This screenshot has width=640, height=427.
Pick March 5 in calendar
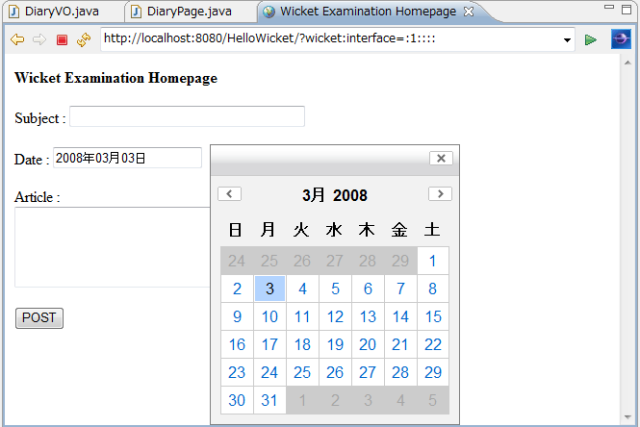[335, 289]
